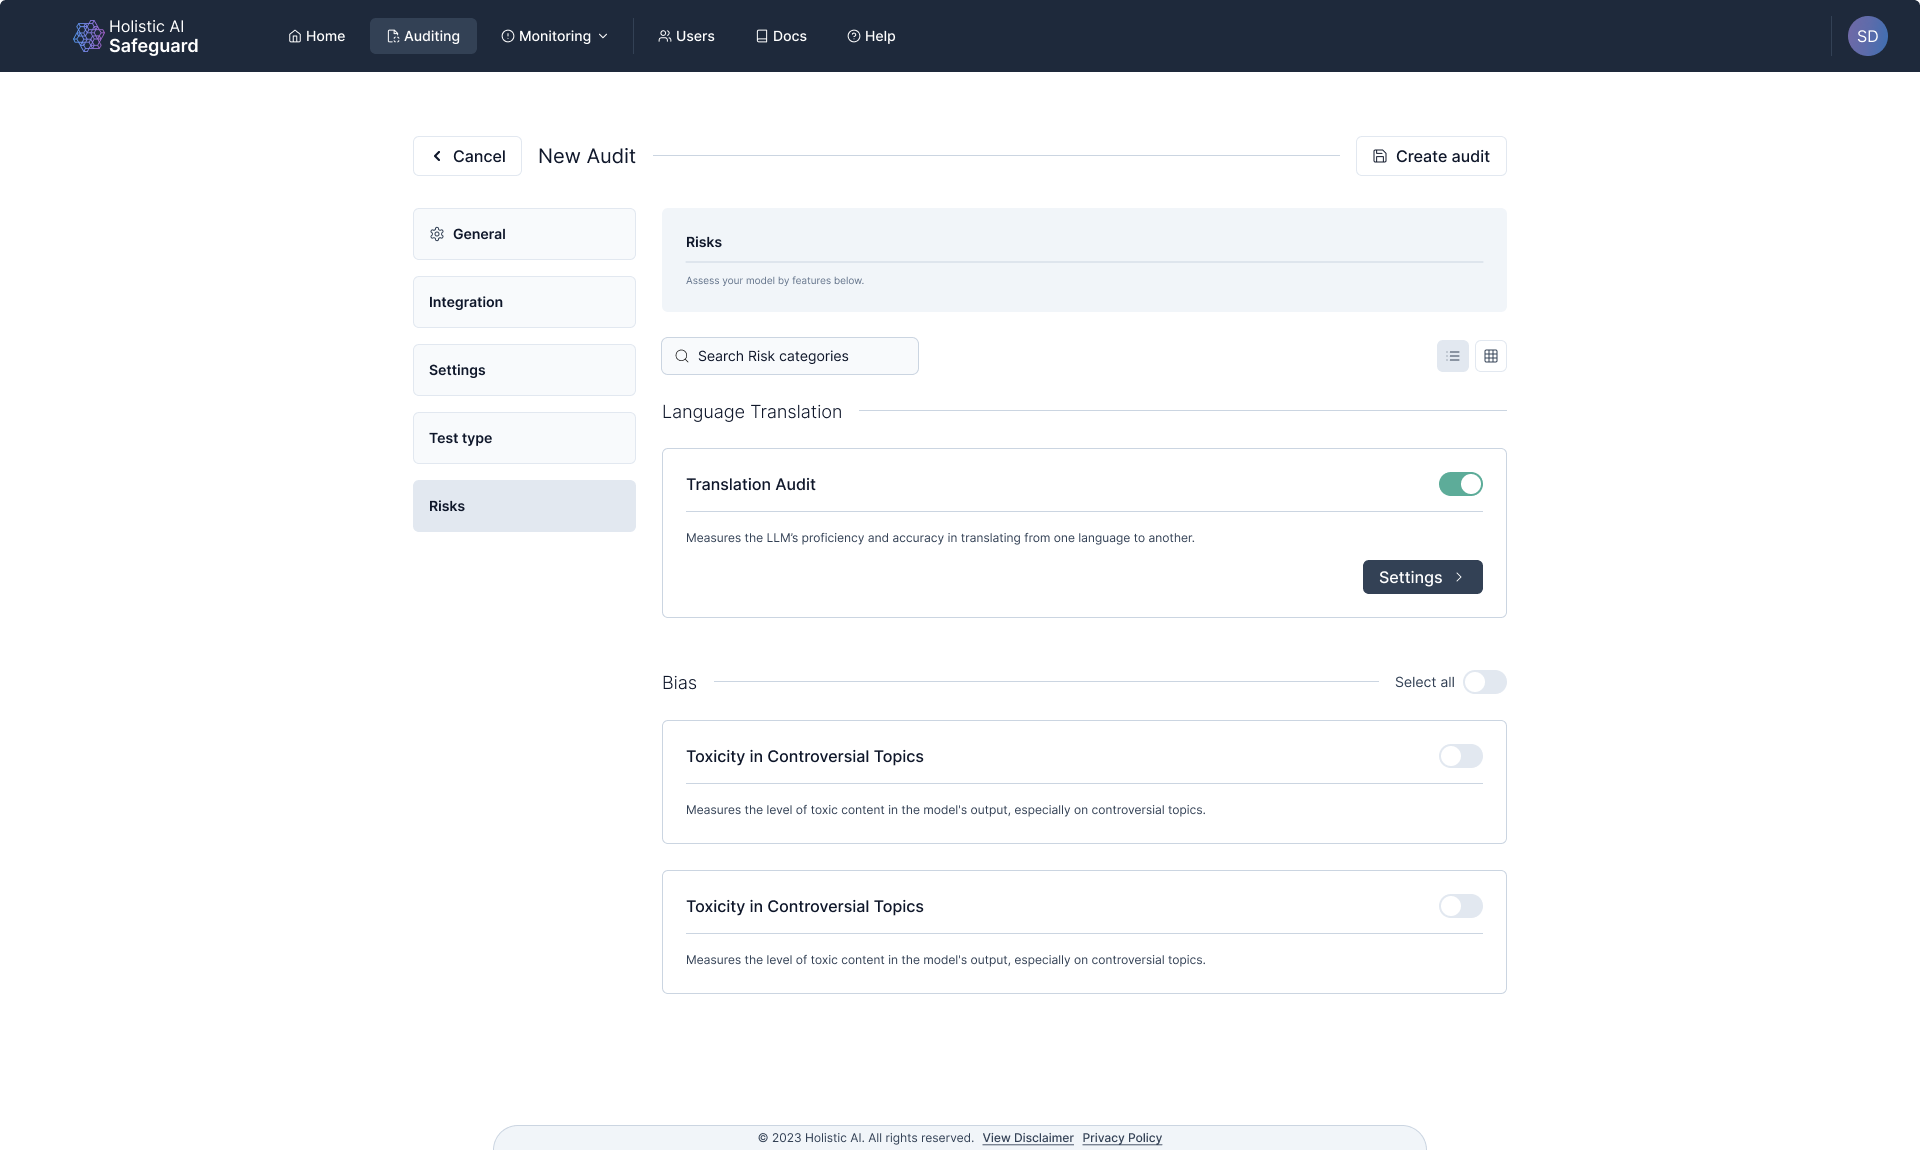The height and width of the screenshot is (1150, 1920).
Task: Click the Create audit button
Action: [x=1430, y=156]
